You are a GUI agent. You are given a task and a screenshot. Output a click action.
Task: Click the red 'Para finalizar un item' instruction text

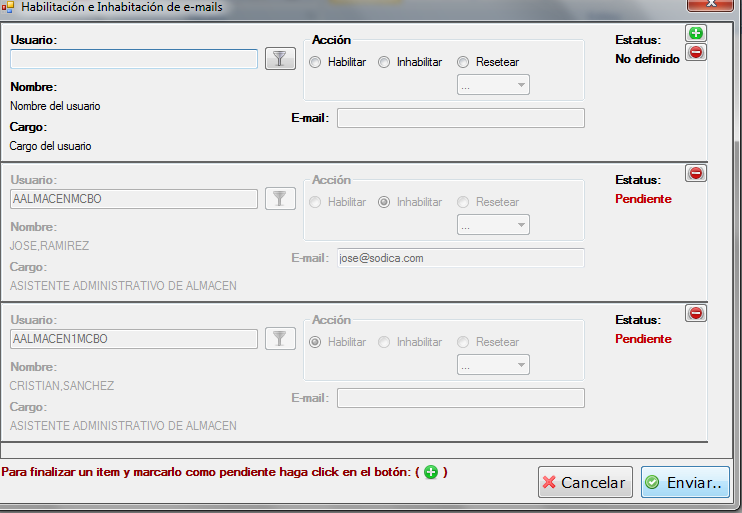pos(224,472)
